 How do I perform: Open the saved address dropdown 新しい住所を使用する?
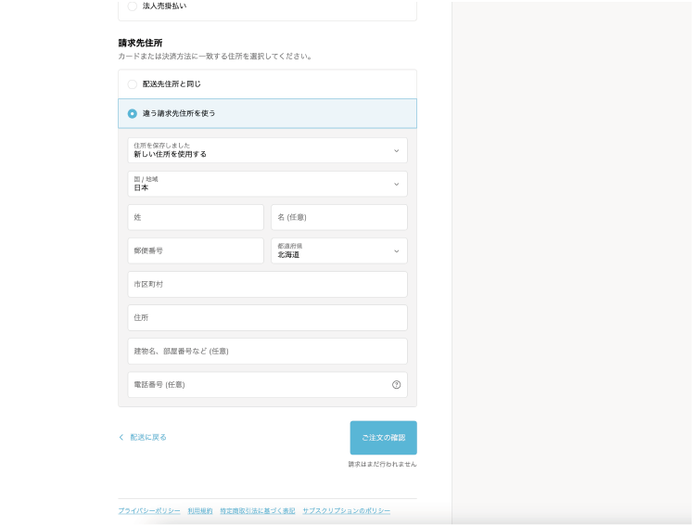tap(267, 151)
